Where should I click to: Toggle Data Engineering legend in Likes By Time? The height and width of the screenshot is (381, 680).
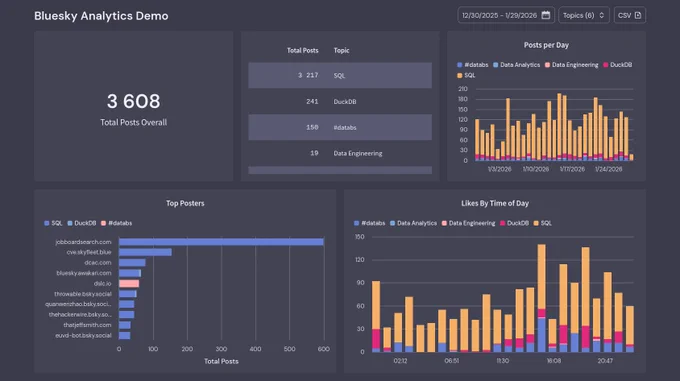click(x=468, y=223)
